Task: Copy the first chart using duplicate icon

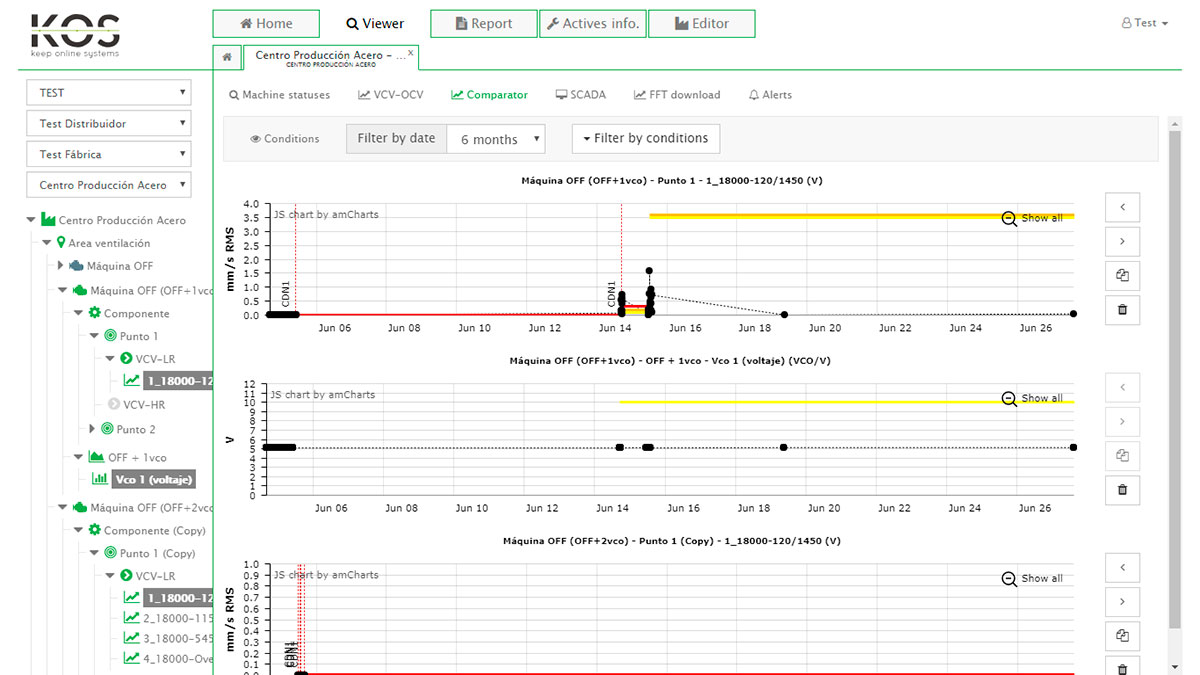Action: [1122, 276]
